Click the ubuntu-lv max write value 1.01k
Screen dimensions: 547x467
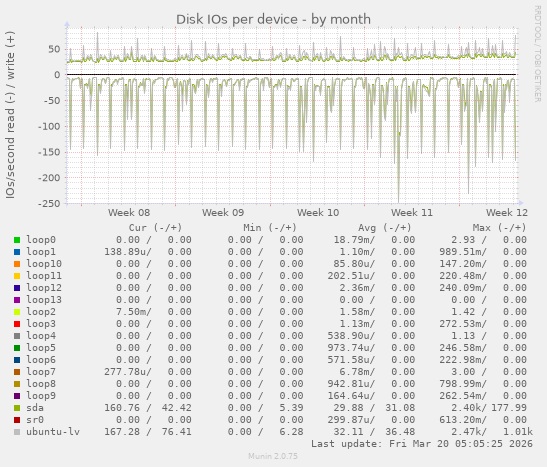(x=518, y=432)
